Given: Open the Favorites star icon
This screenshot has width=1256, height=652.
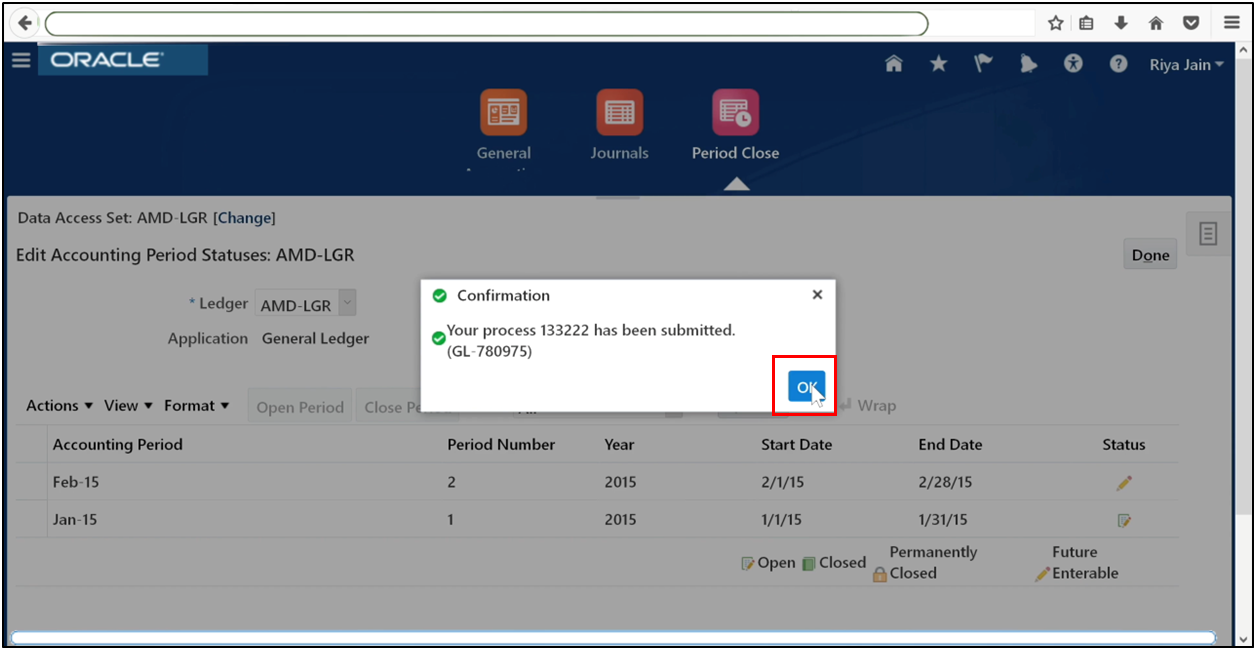Looking at the screenshot, I should (938, 63).
